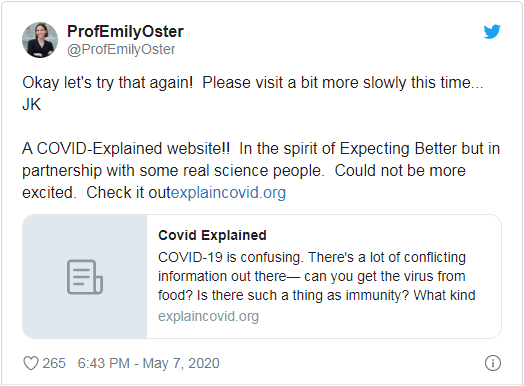The image size is (524, 386).
Task: Click the ProfEmilyOster display name
Action: pos(125,31)
